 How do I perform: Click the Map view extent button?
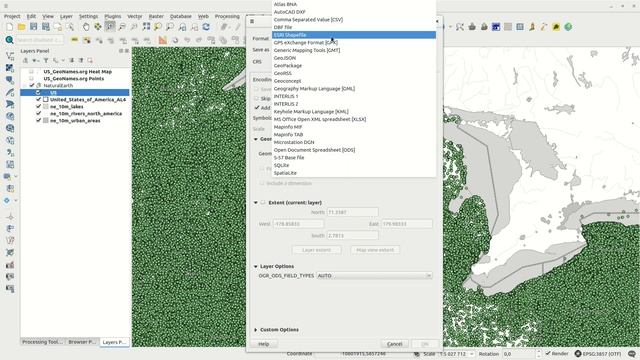click(x=375, y=250)
